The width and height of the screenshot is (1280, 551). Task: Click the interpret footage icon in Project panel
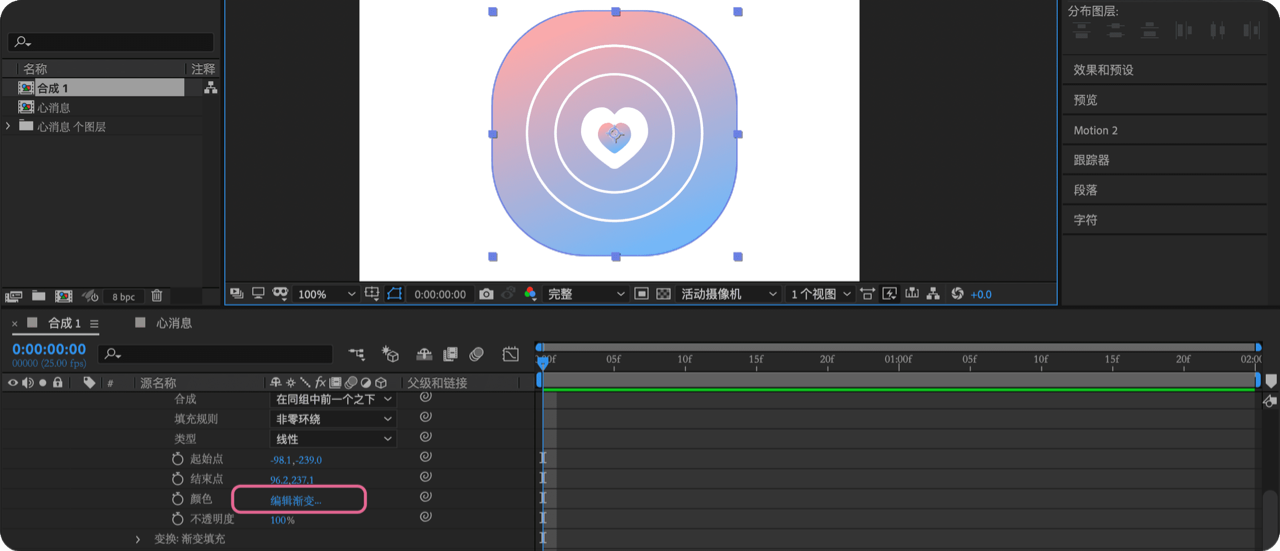(13, 296)
